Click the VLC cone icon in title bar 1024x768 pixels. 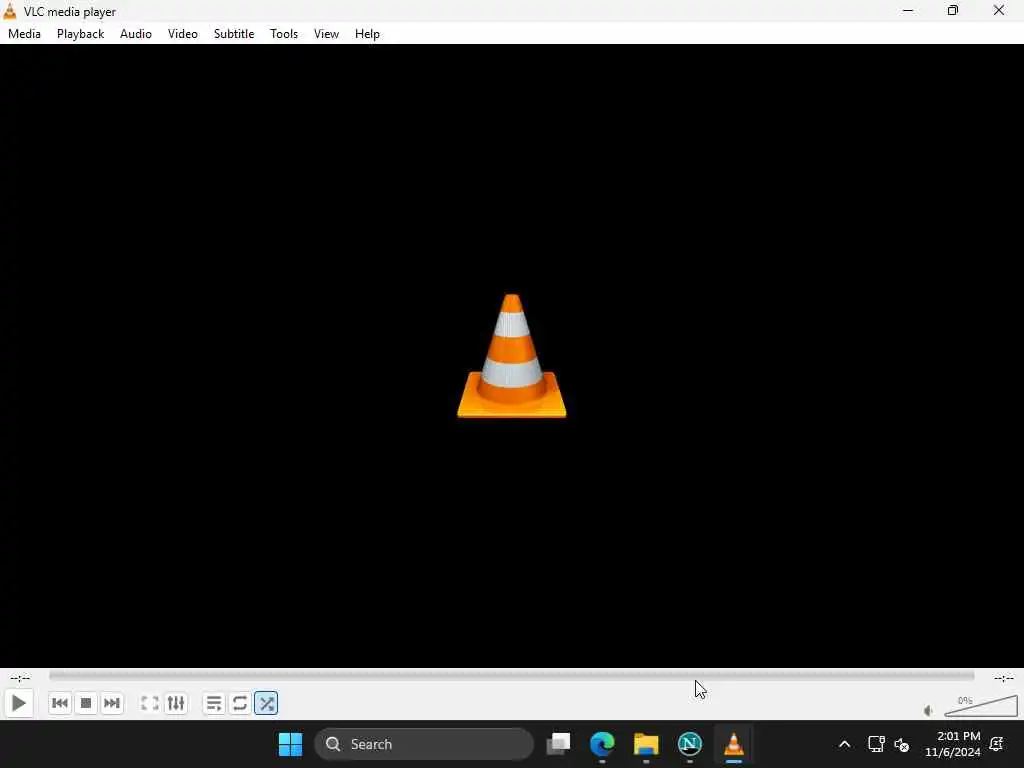10,11
